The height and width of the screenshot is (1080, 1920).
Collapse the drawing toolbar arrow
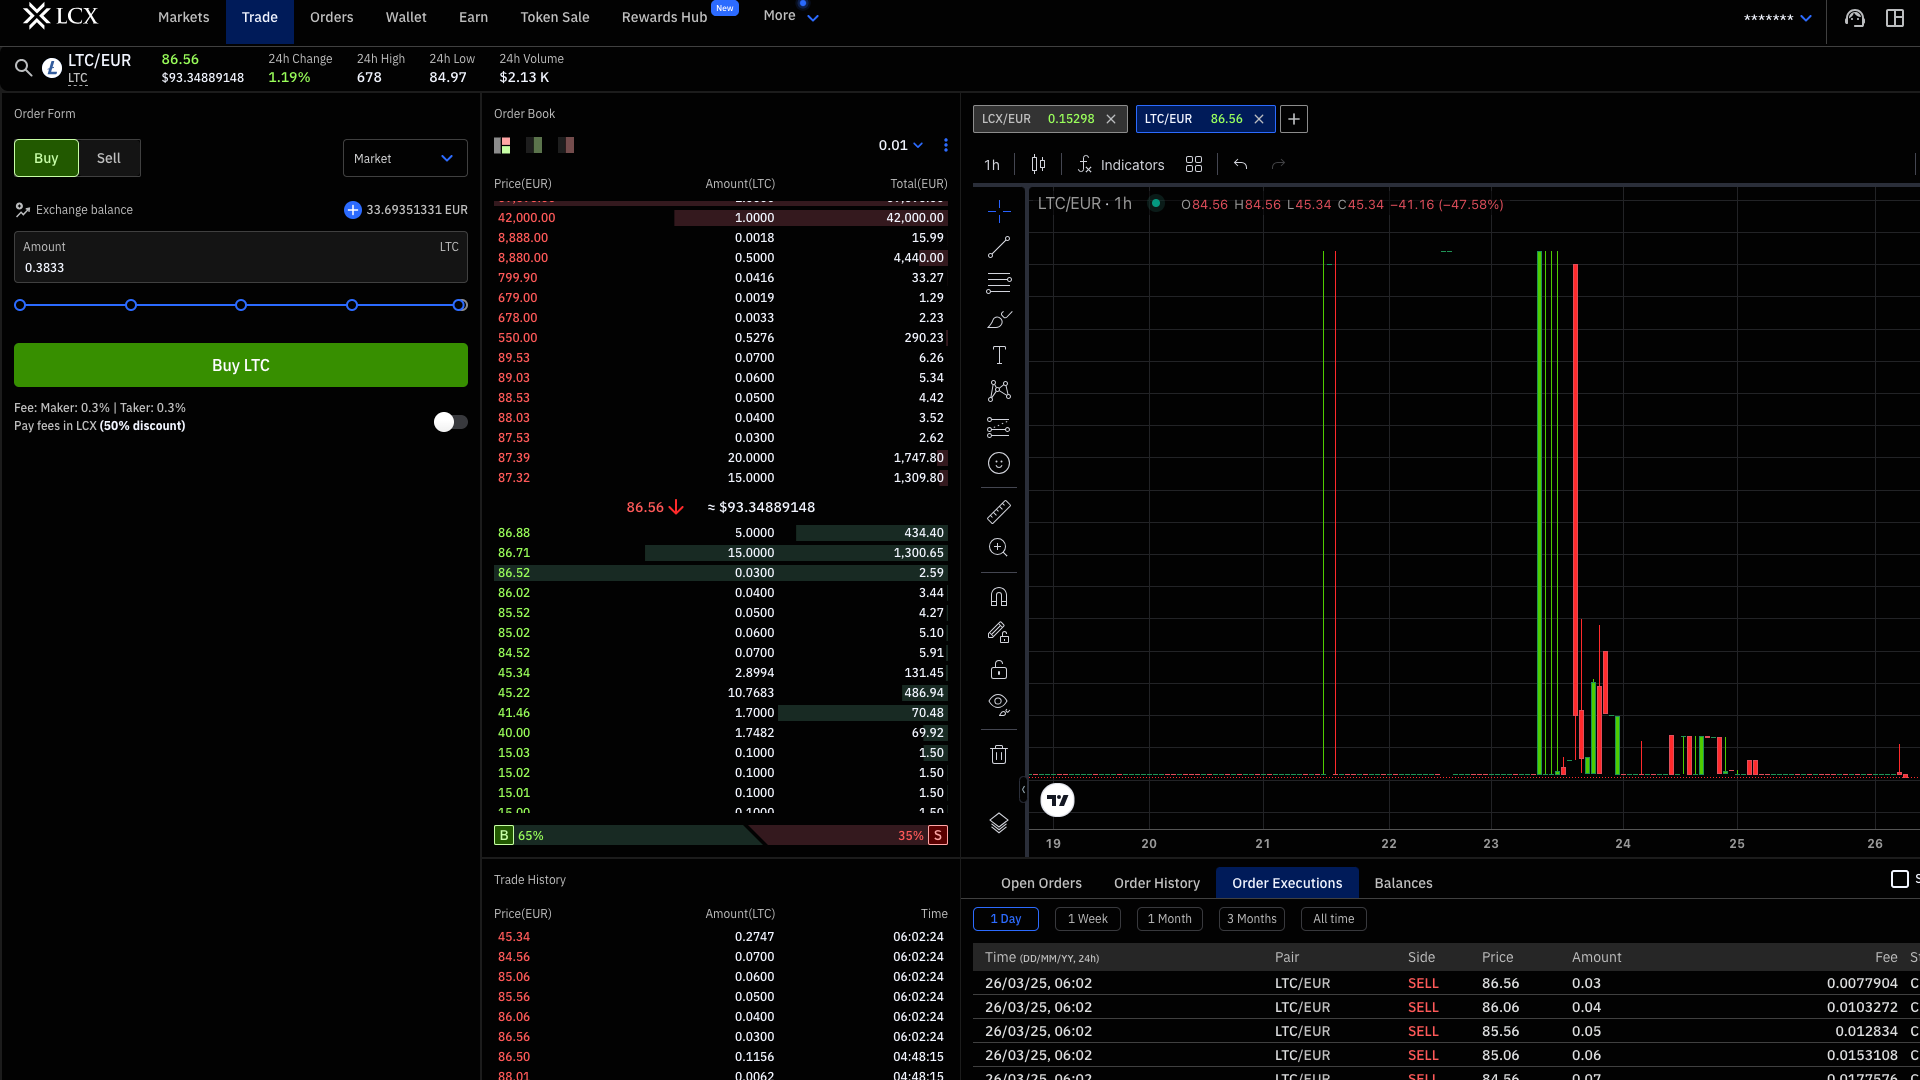[1023, 790]
